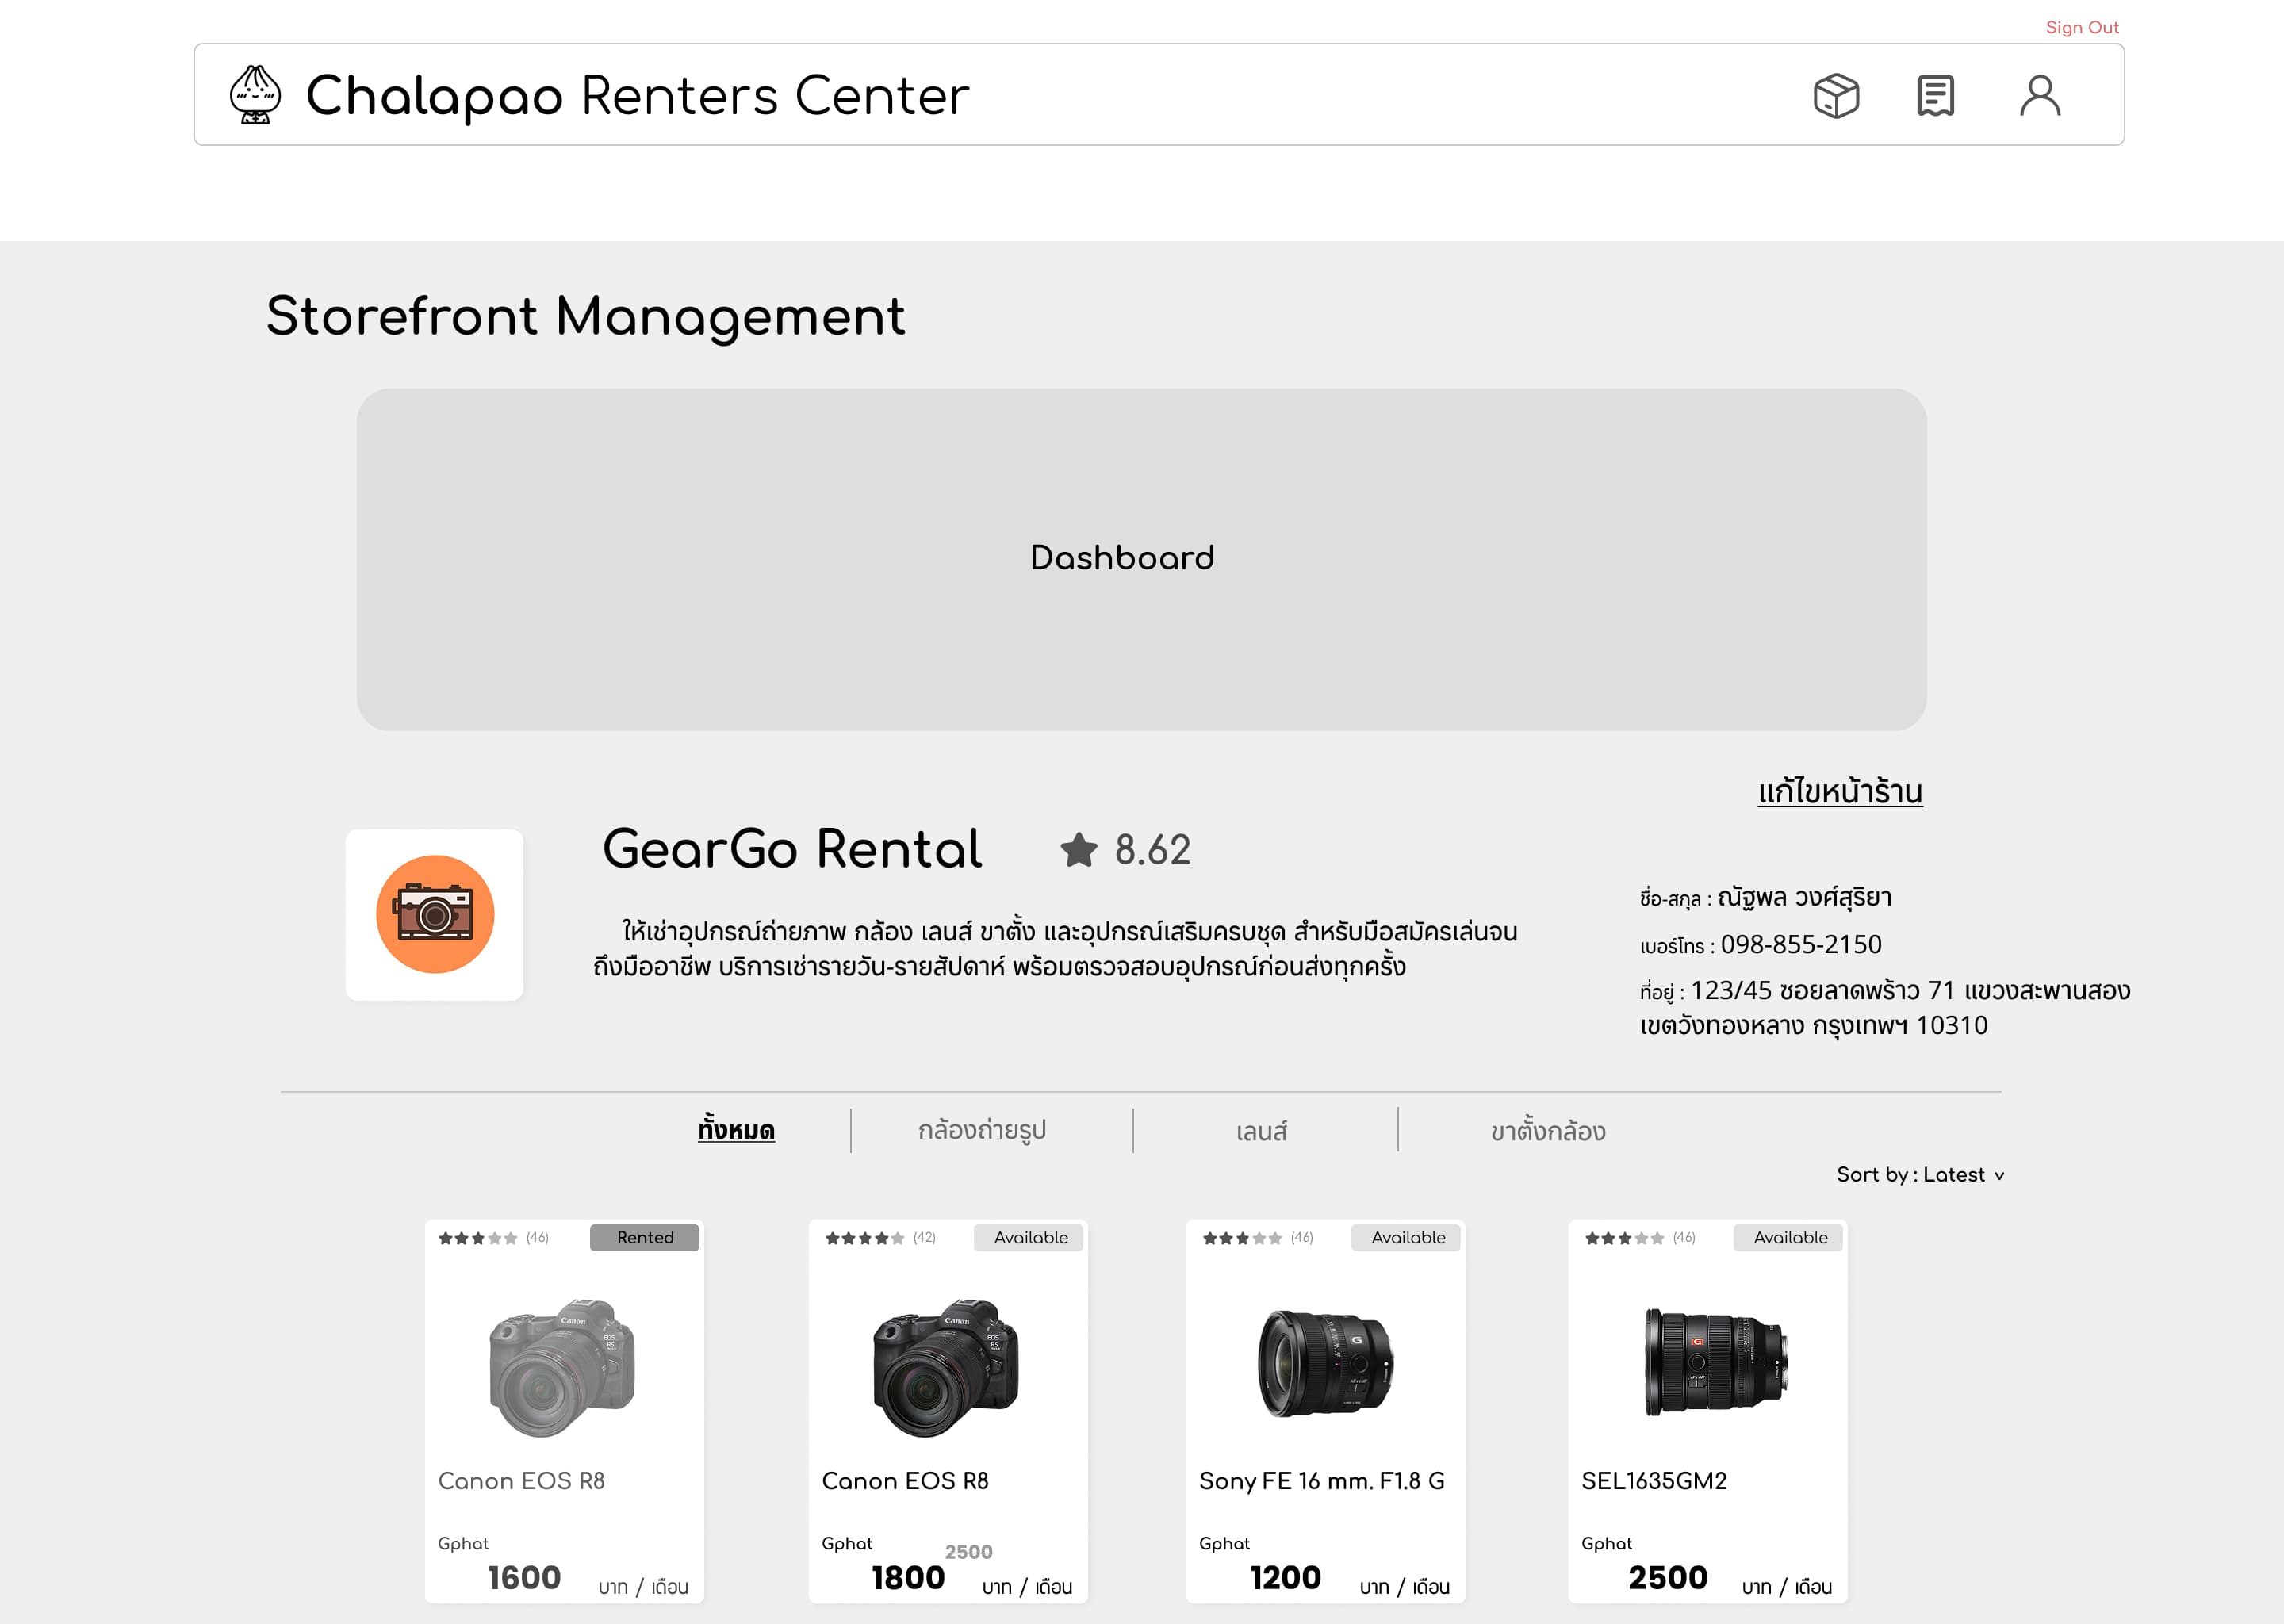Select the ทั้งหมด tab
2284x1624 pixels.
pos(736,1130)
